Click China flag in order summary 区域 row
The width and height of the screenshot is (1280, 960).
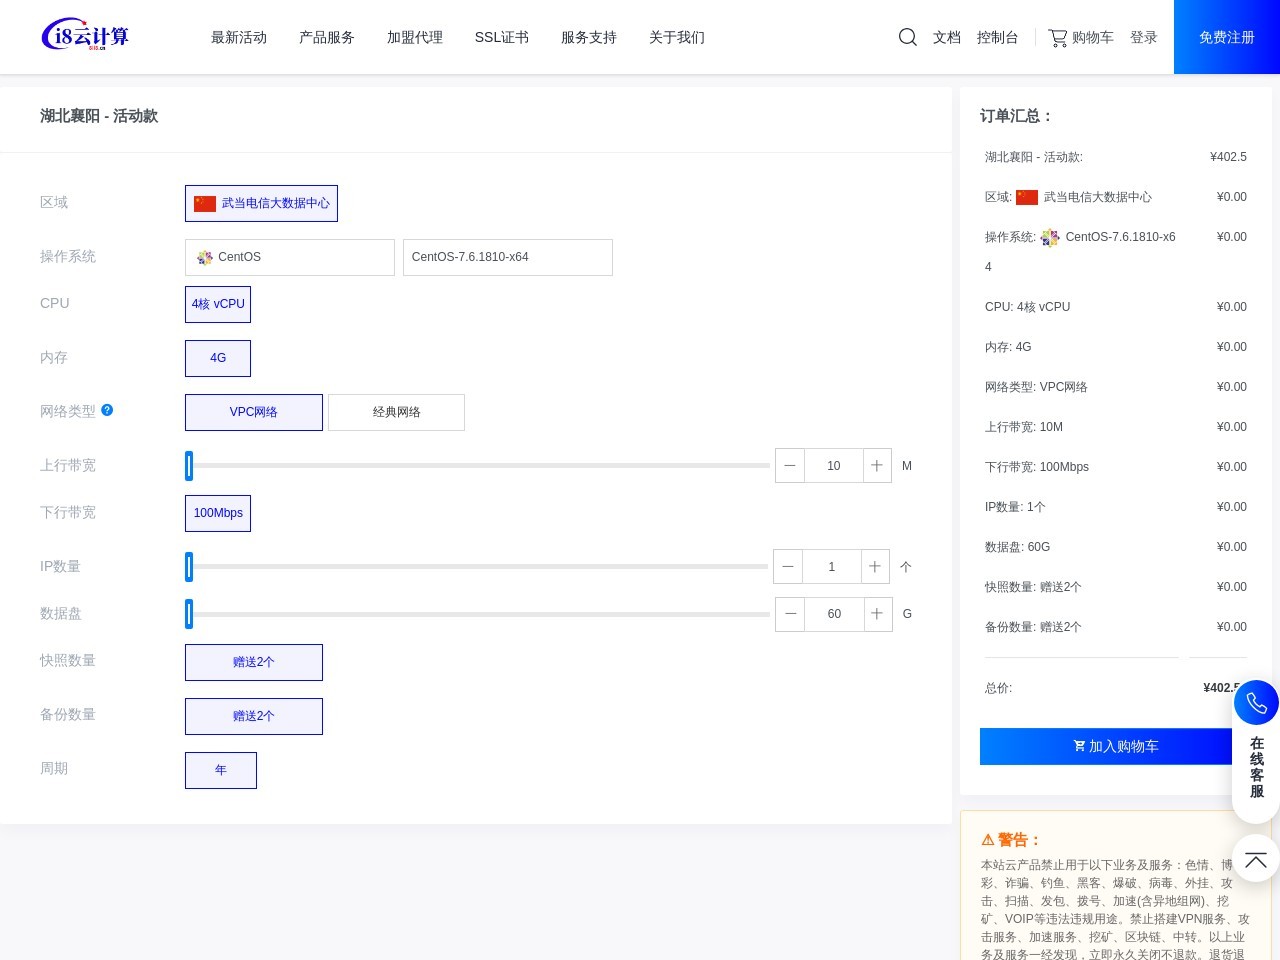1027,197
